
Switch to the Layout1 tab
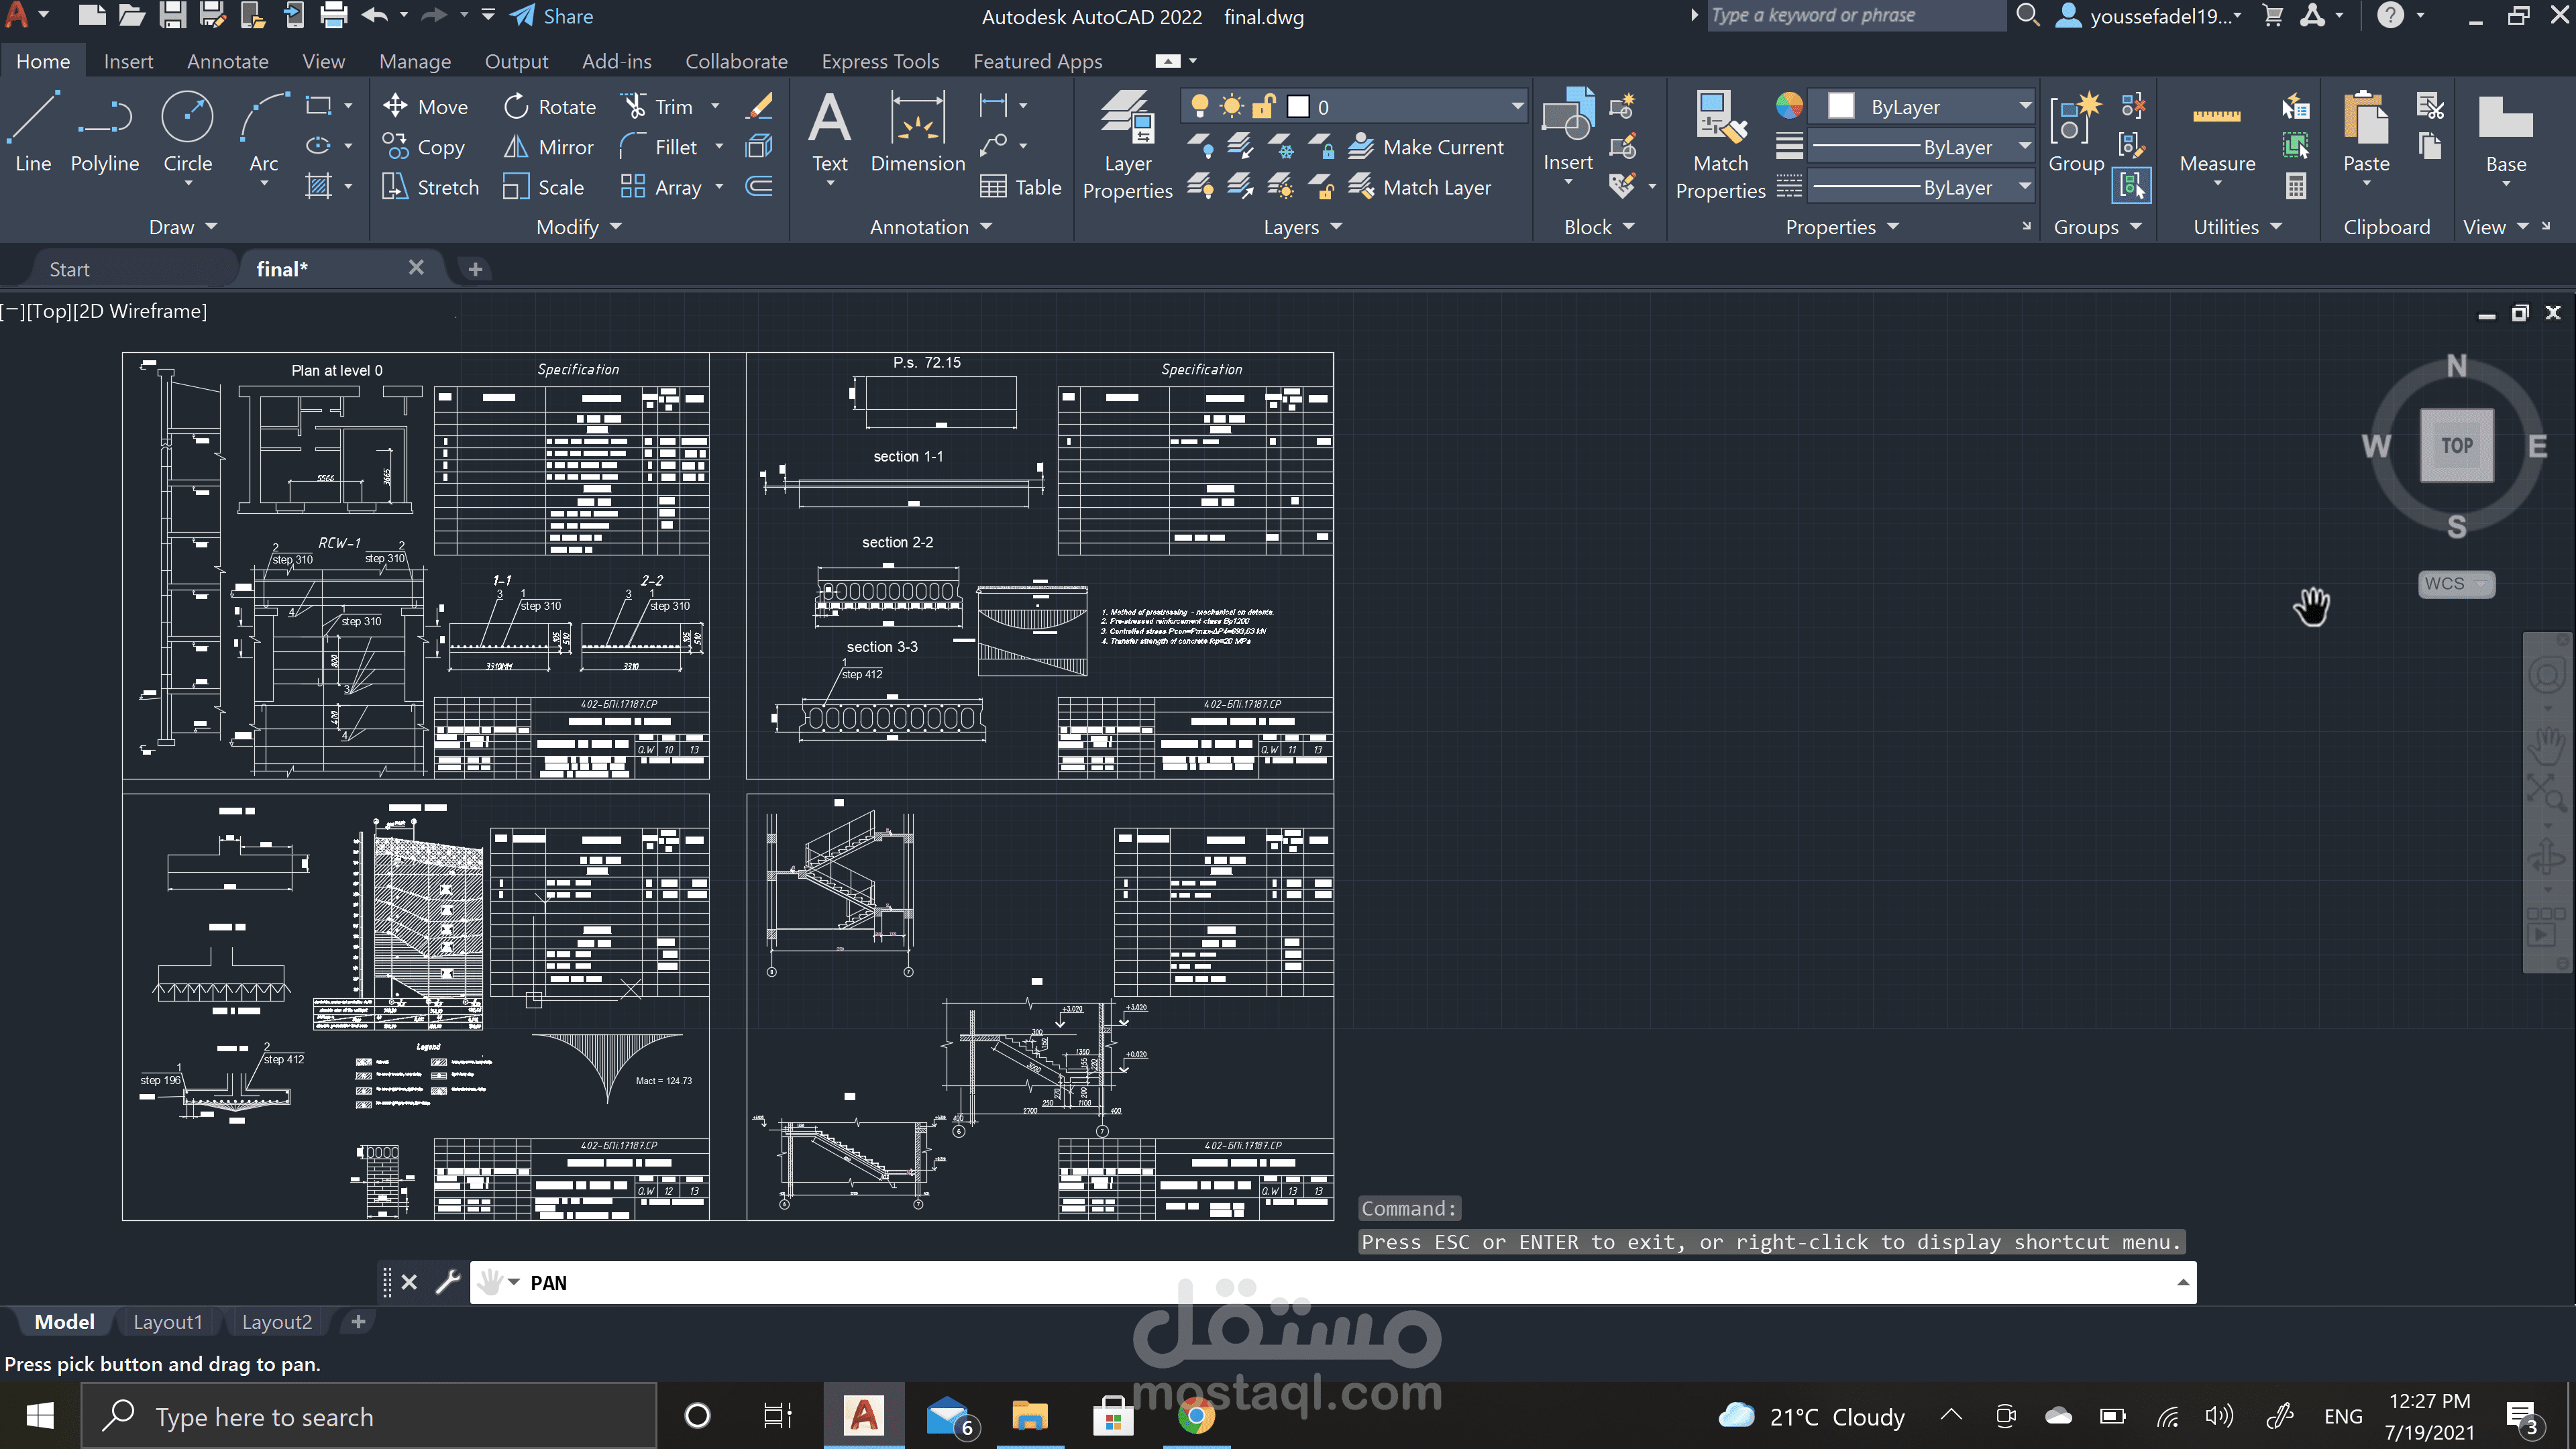167,1322
